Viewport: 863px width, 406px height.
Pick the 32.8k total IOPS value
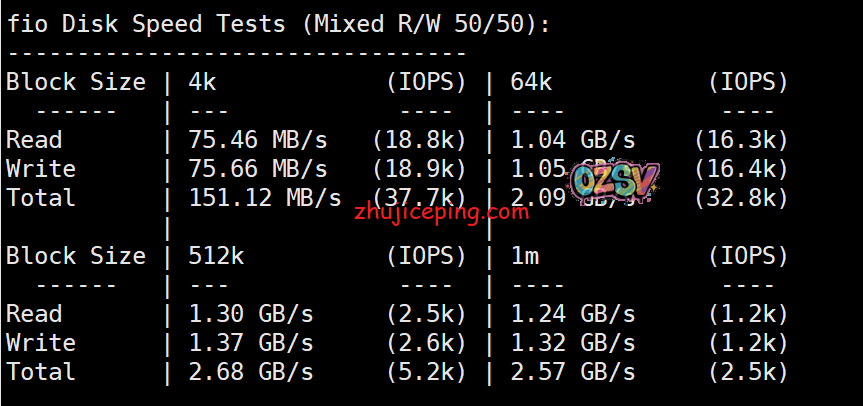click(741, 198)
